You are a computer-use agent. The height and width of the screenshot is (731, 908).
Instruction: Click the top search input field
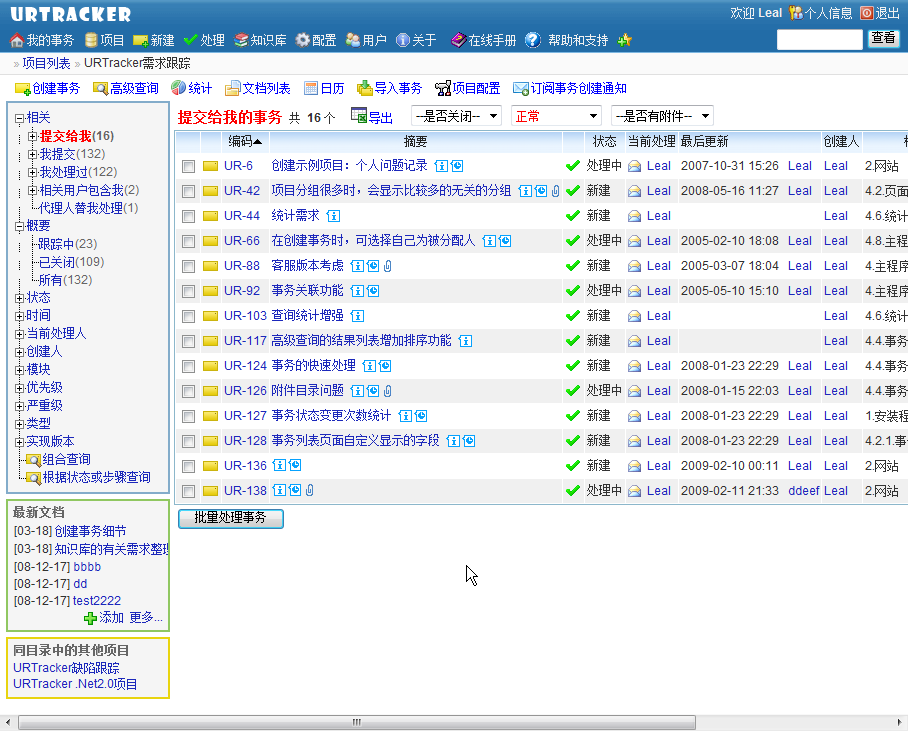coord(819,39)
